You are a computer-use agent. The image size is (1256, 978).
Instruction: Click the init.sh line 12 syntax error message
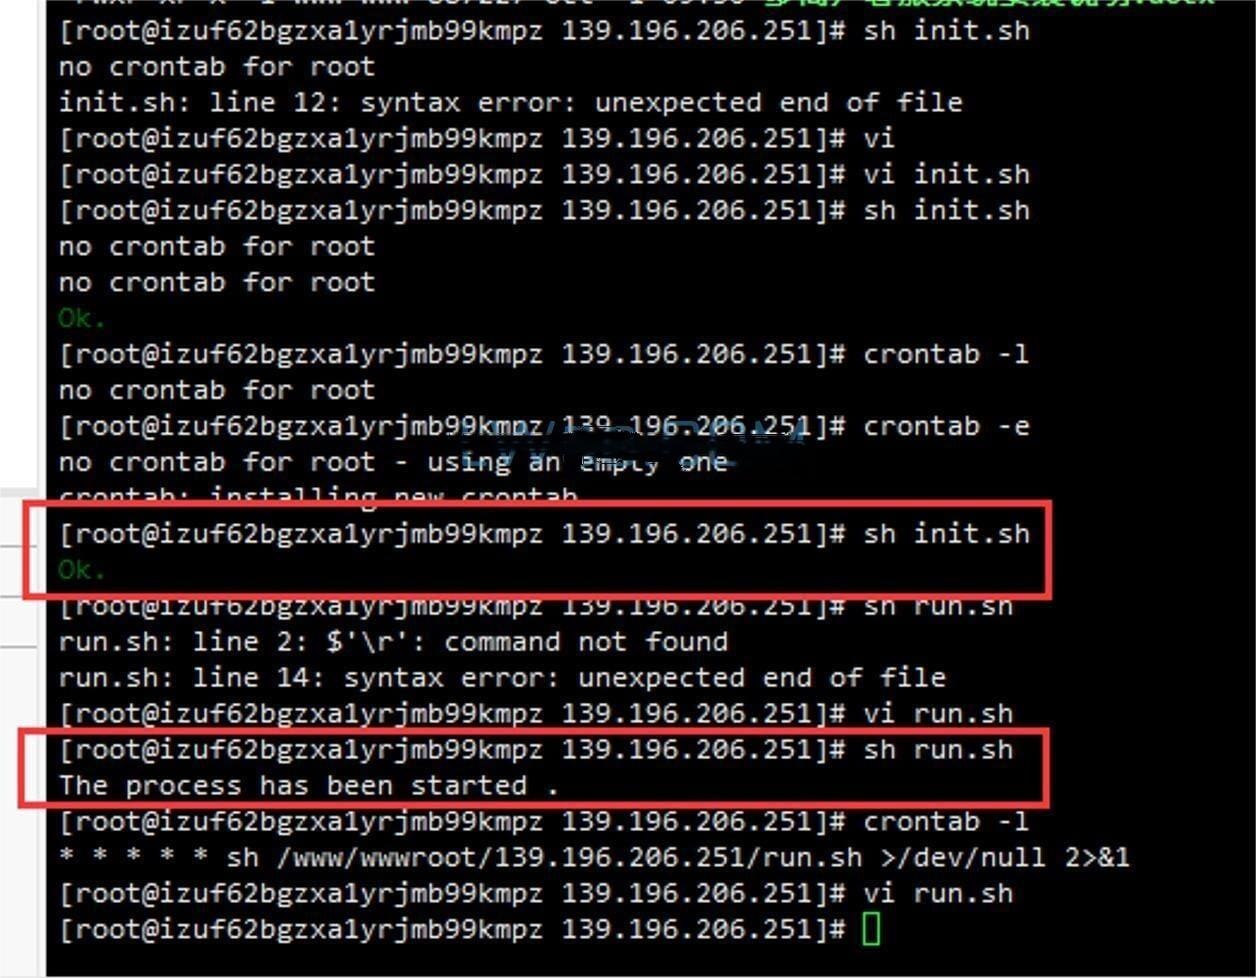click(510, 102)
